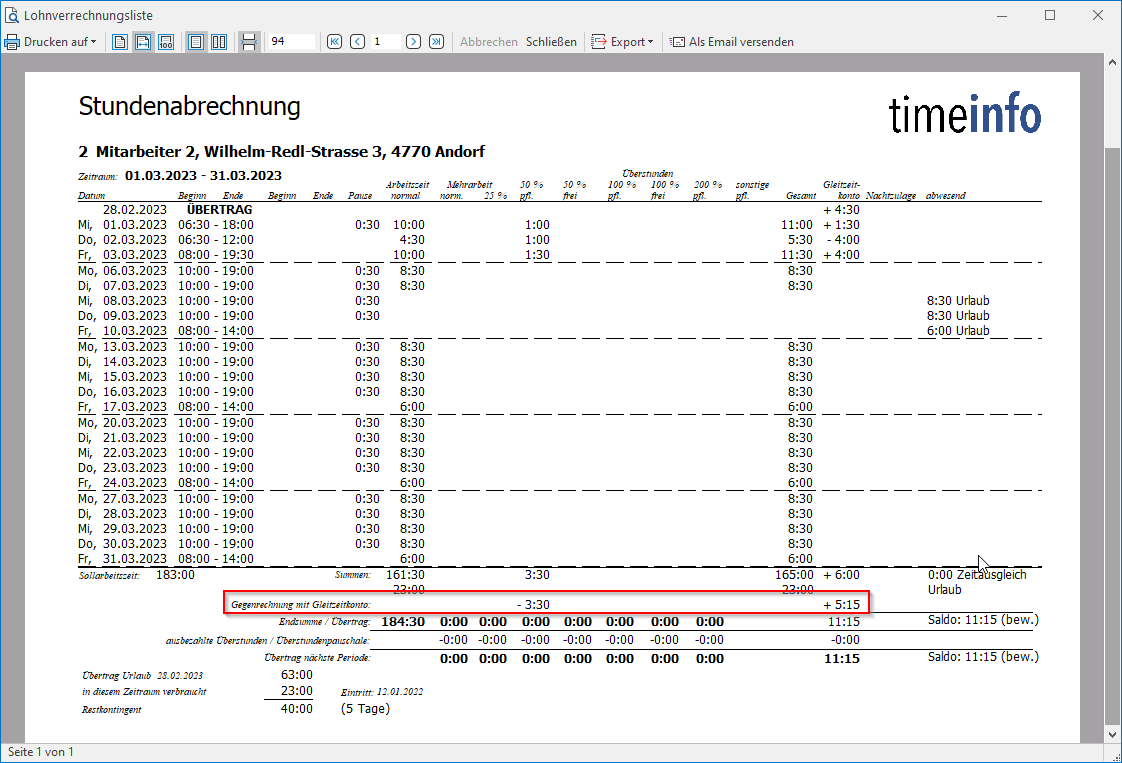Viewport: 1122px width, 763px height.
Task: Toggle single page view mode
Action: [196, 42]
